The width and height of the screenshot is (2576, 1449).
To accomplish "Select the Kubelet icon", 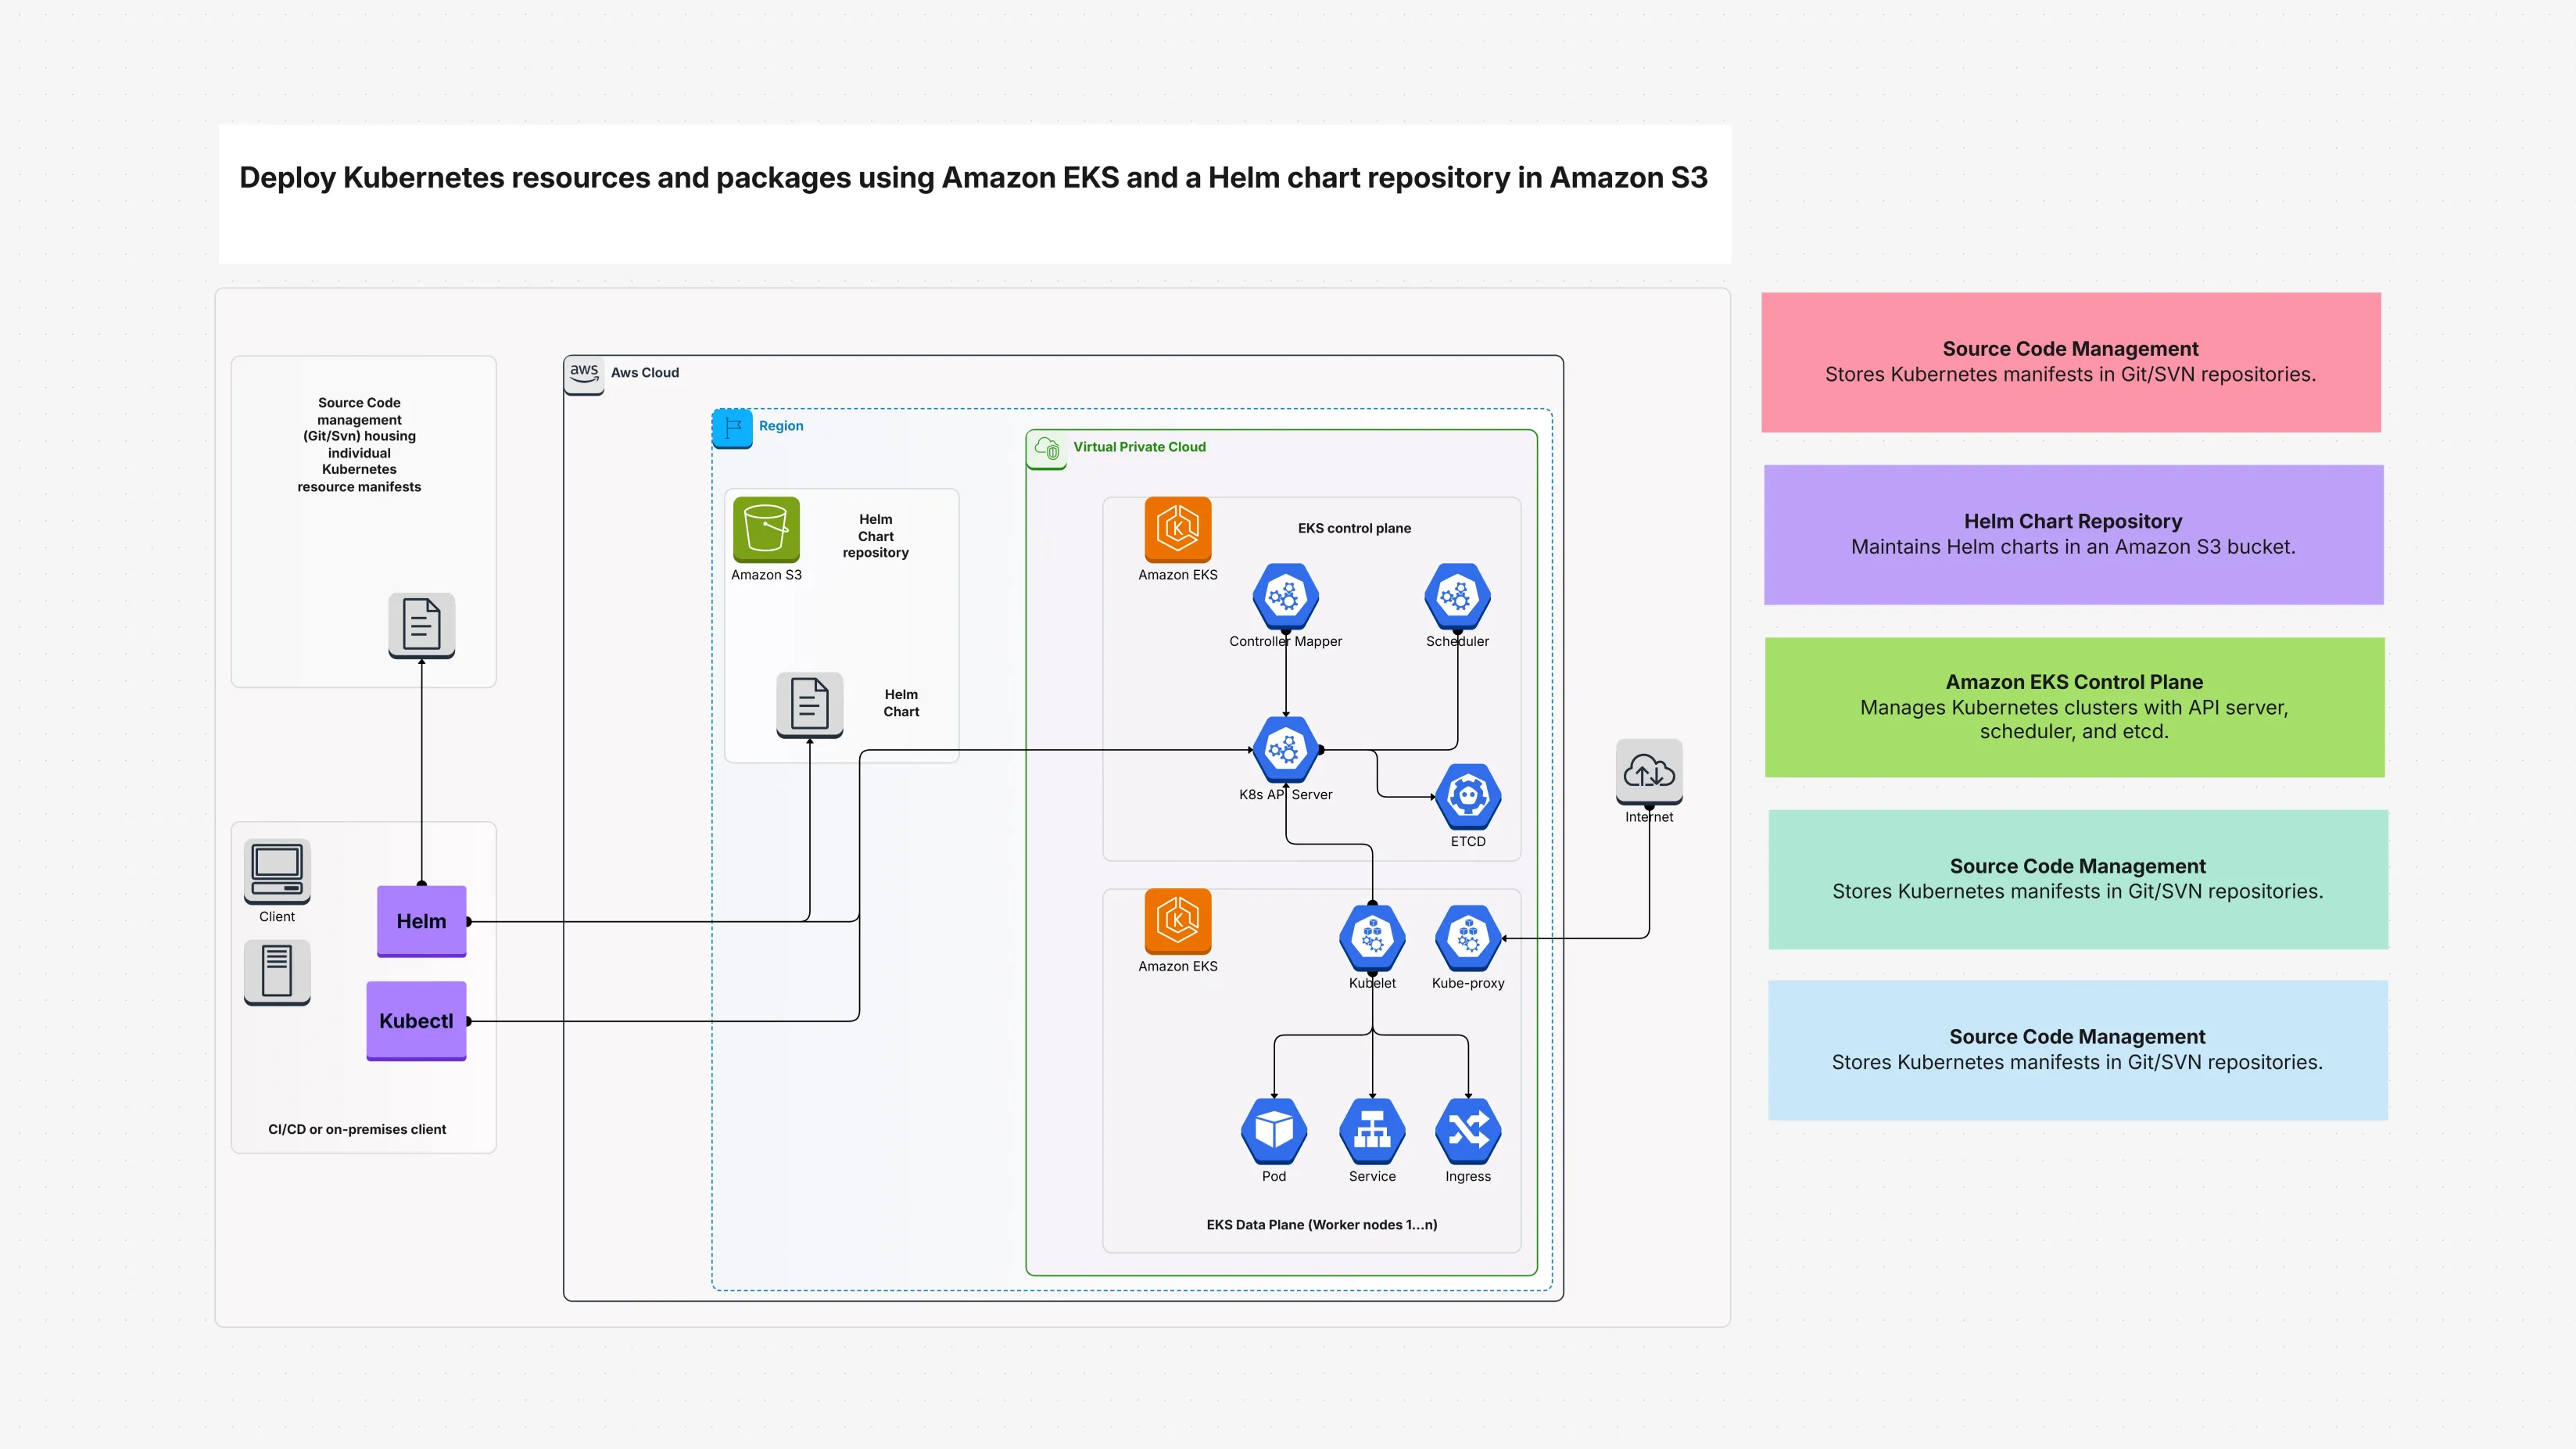I will click(x=1372, y=938).
